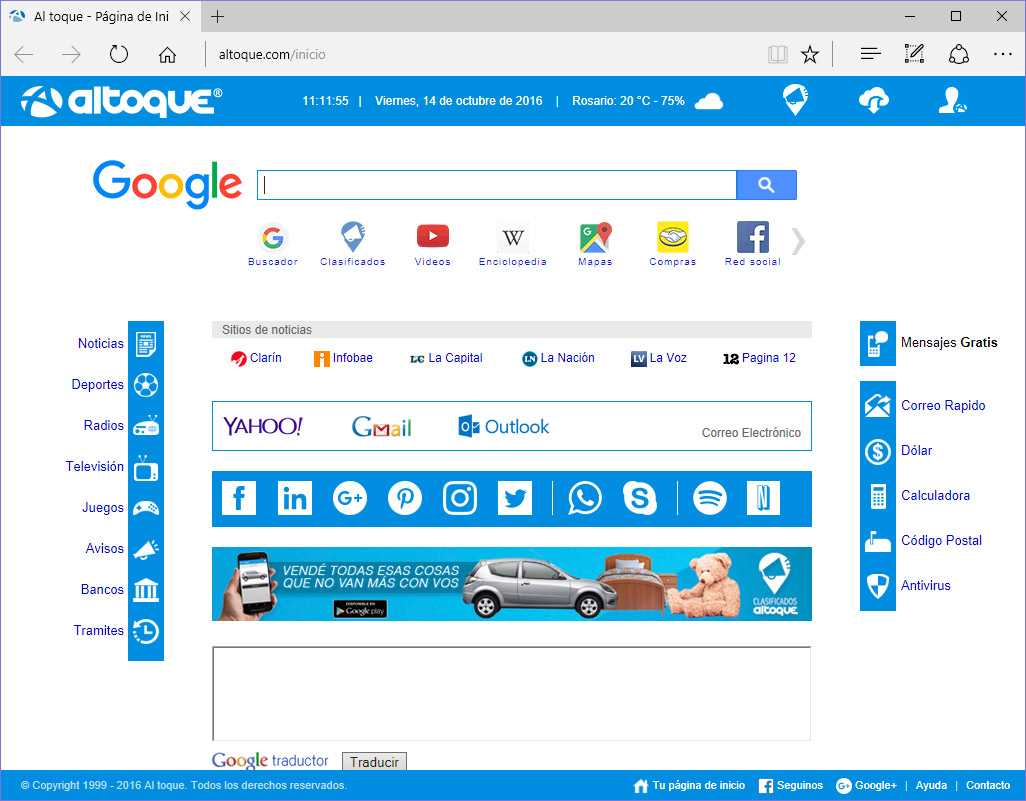Click the Google+ footer link
The height and width of the screenshot is (801, 1026).
point(866,785)
